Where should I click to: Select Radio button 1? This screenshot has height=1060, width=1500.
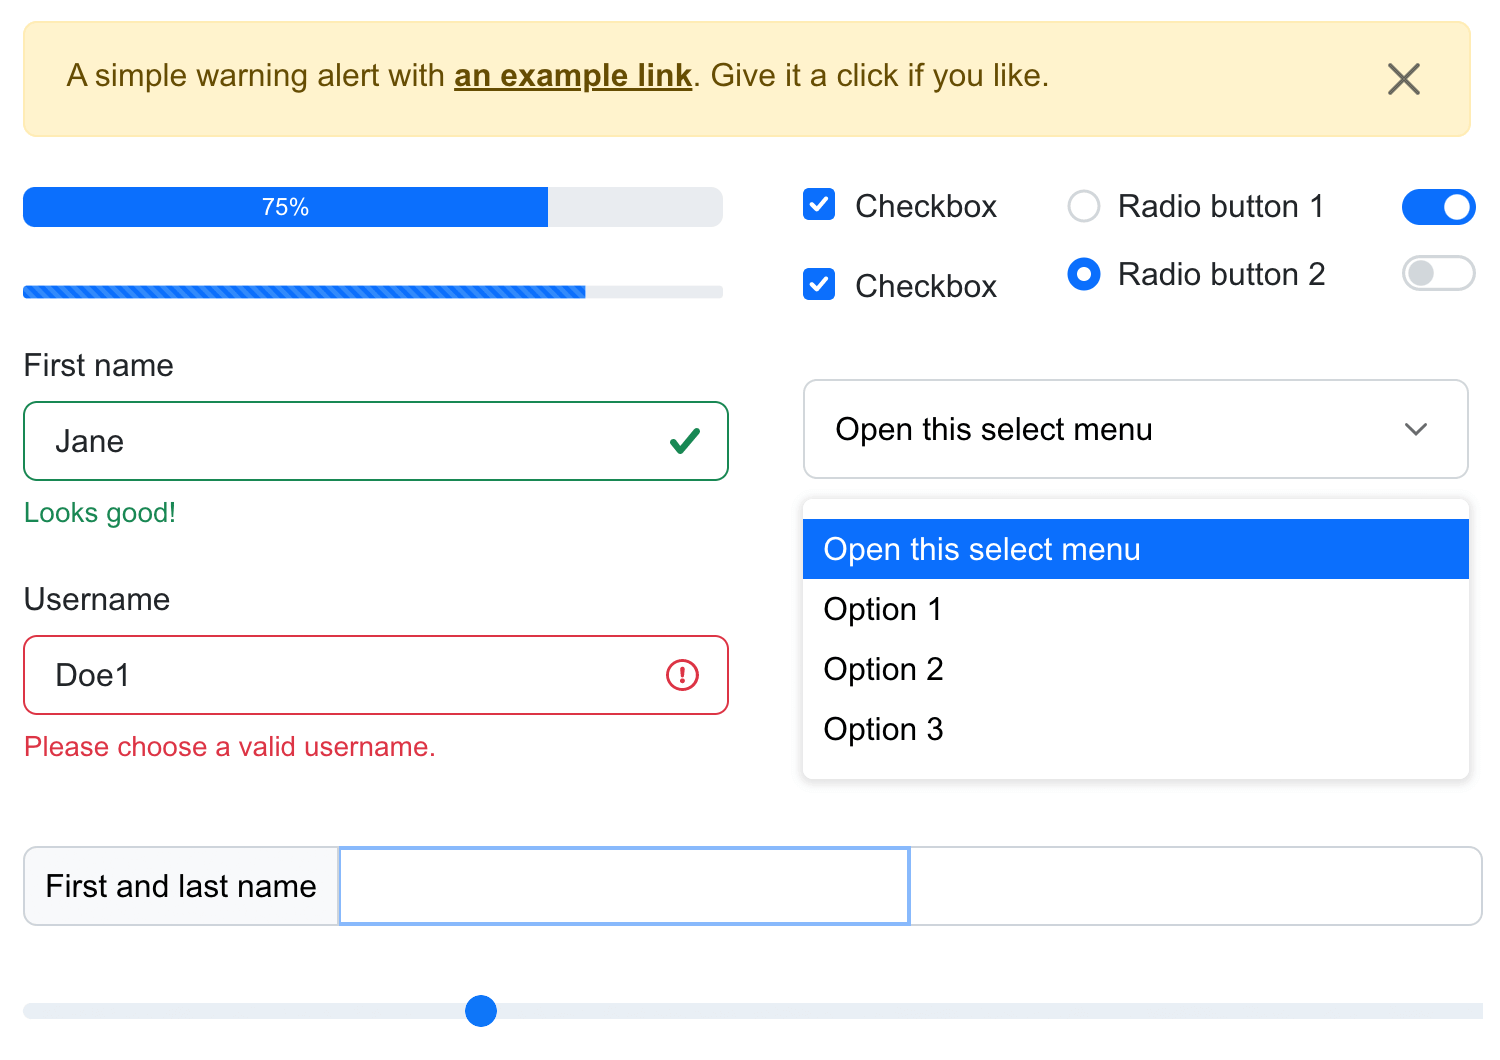click(x=1084, y=206)
